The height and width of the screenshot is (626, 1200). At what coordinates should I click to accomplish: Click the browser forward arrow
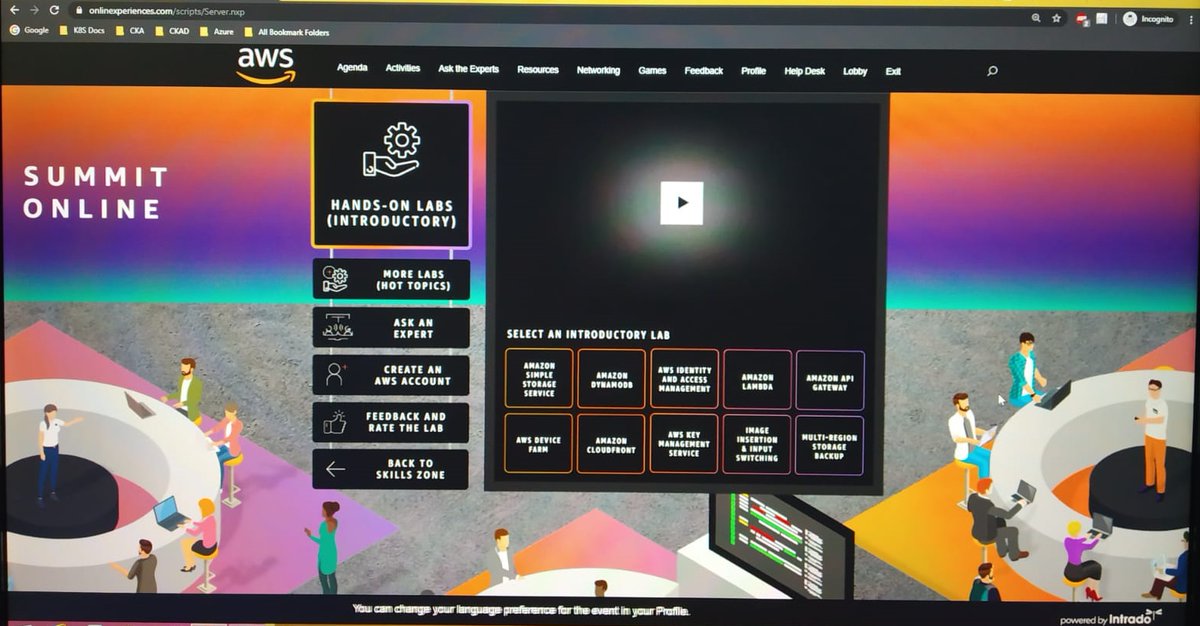[x=34, y=10]
